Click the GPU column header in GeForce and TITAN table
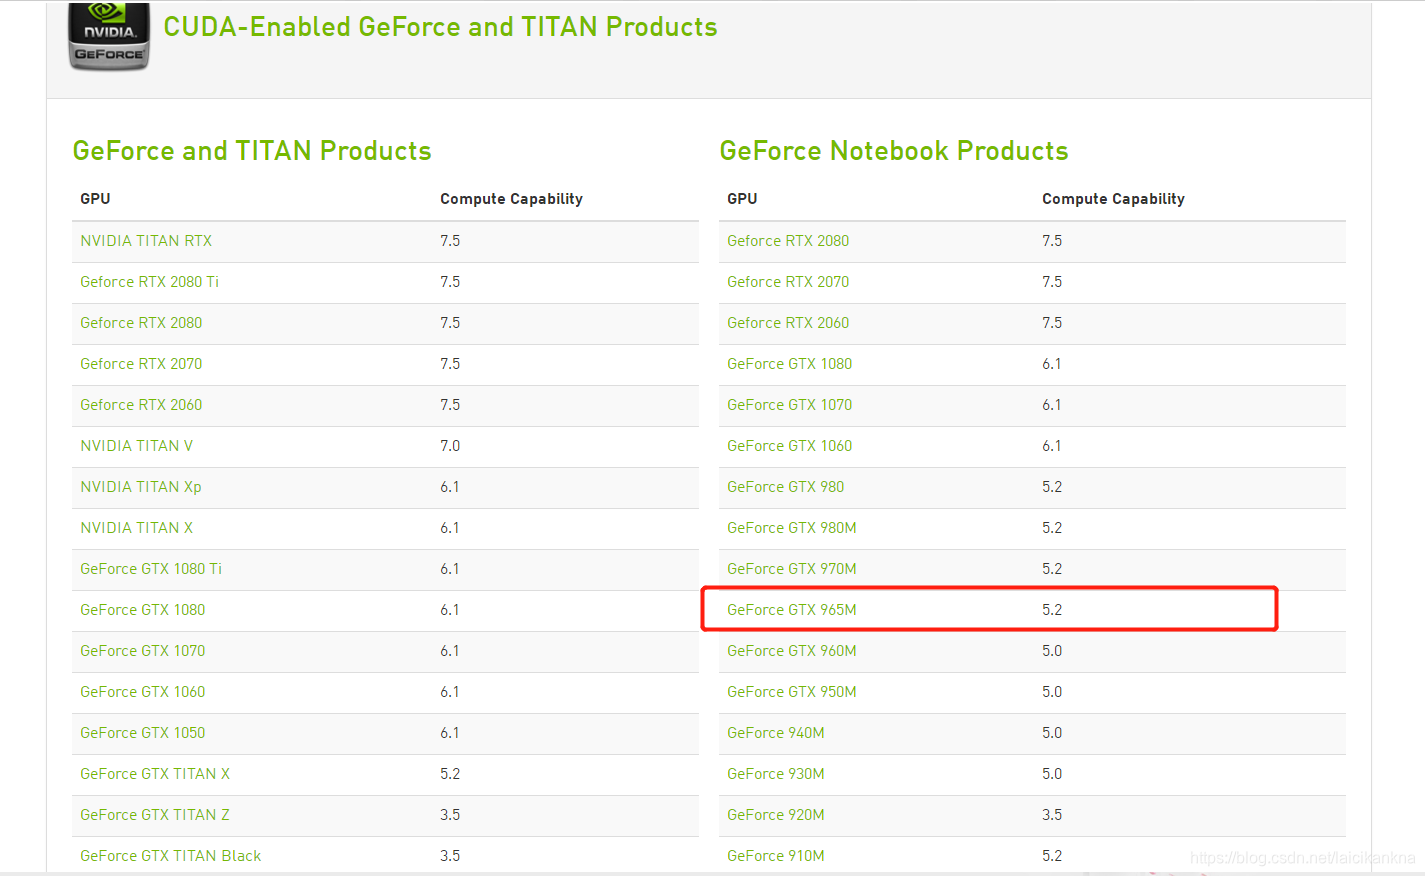Screen dimensions: 1425x876 pos(95,199)
